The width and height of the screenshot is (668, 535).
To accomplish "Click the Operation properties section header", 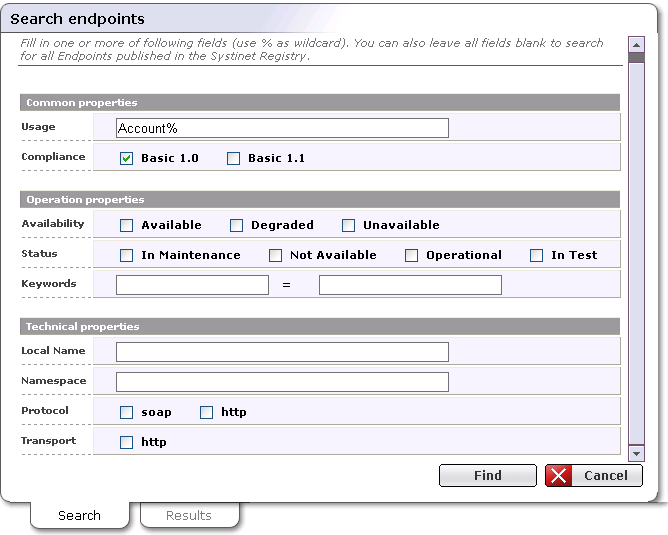I will [320, 200].
